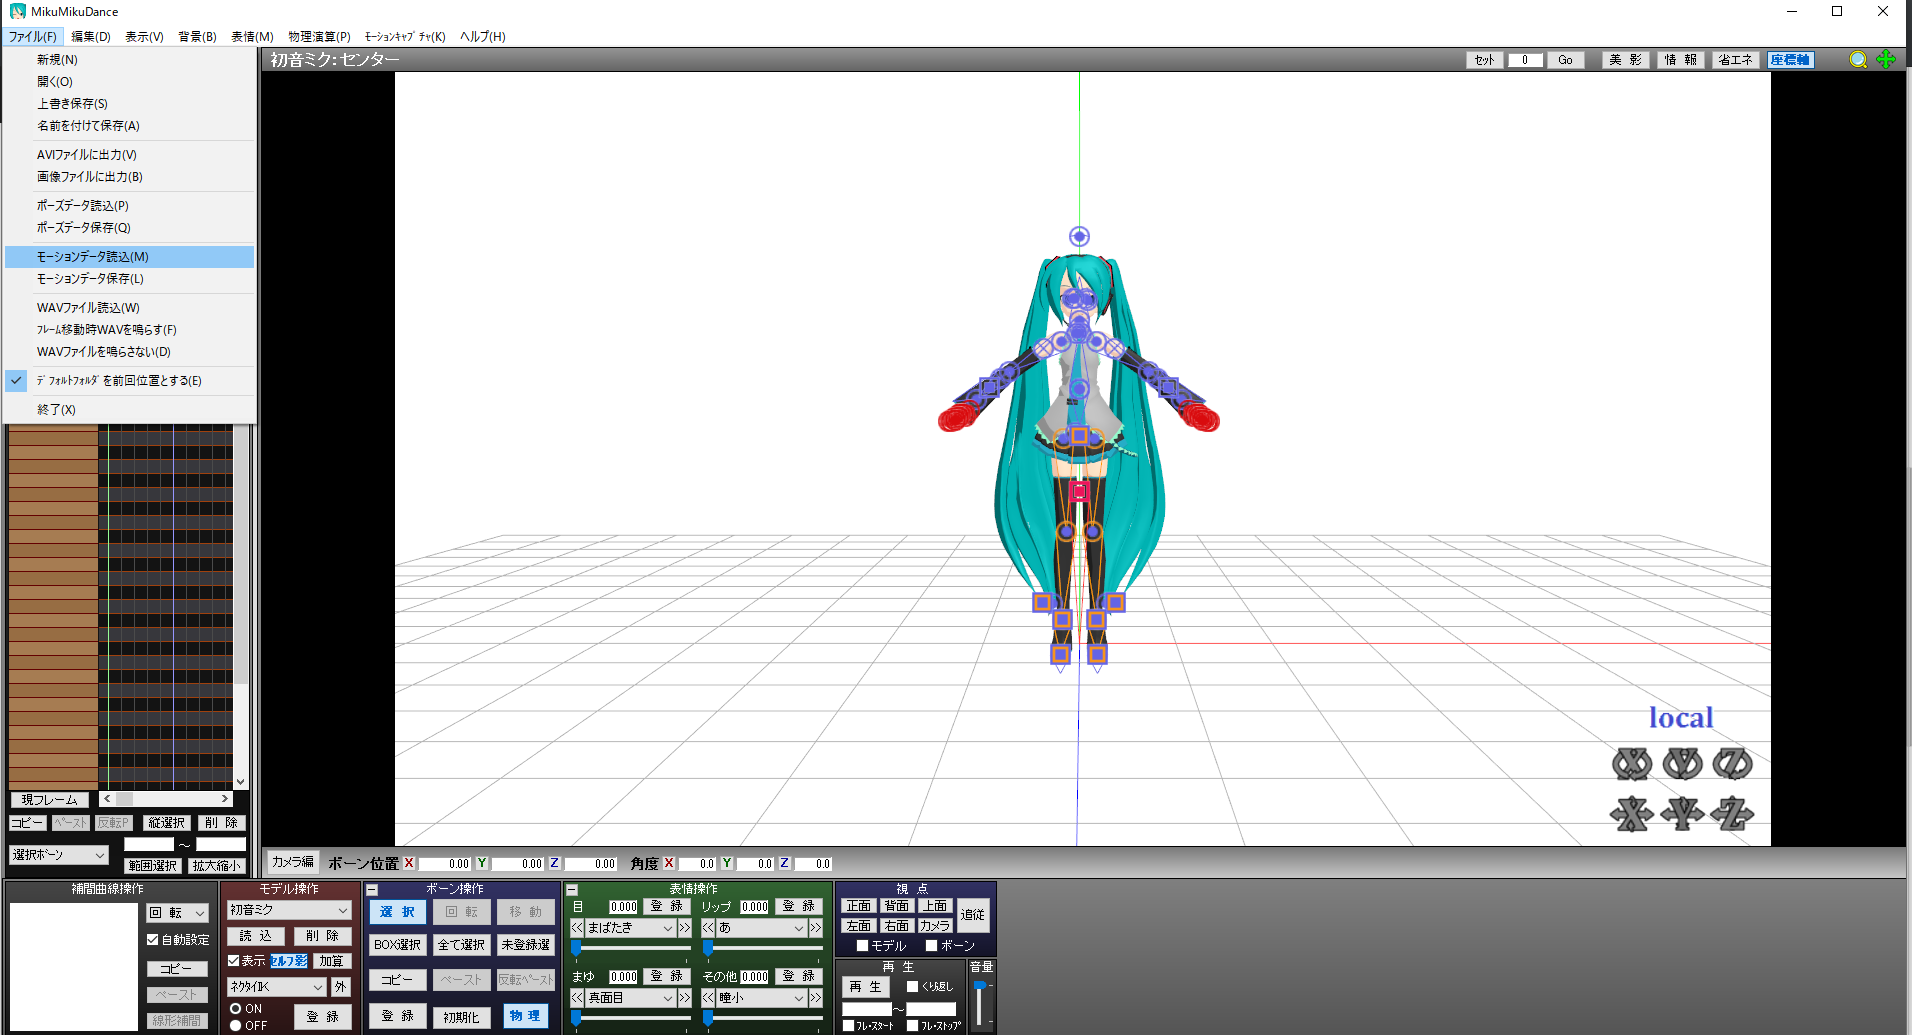Open the 選択ボーン dropdown
Screen dimensions: 1912x1035
(59, 855)
